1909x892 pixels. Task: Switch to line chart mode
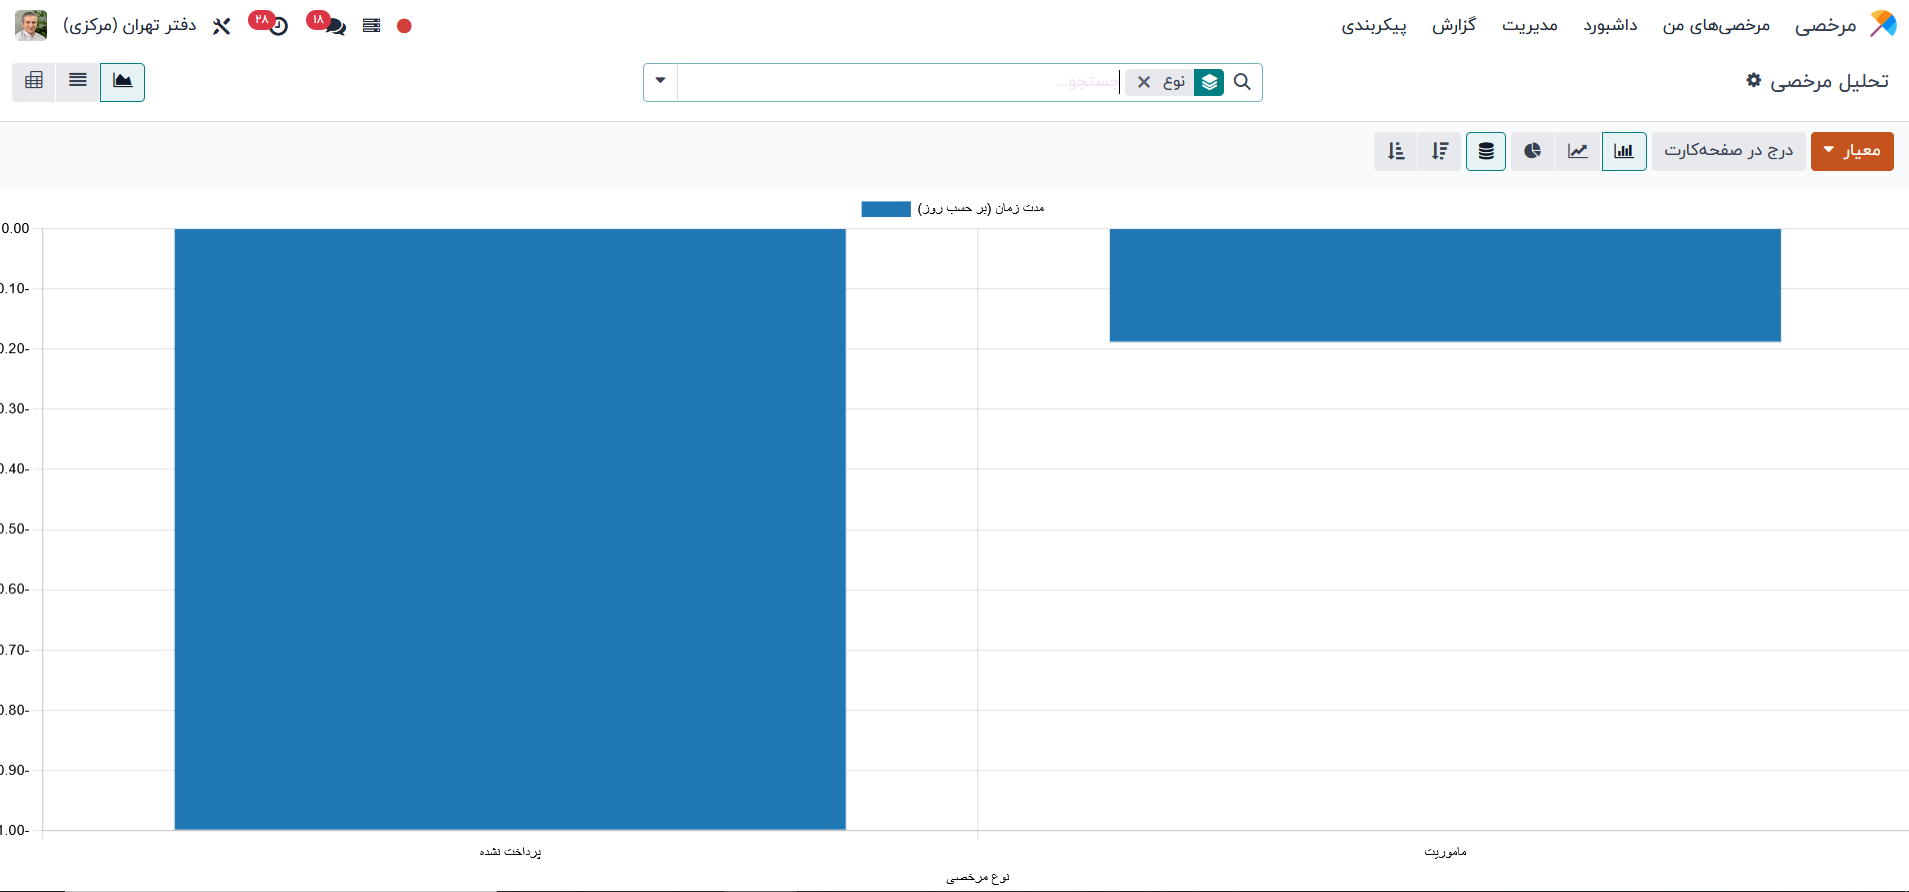(x=1577, y=151)
